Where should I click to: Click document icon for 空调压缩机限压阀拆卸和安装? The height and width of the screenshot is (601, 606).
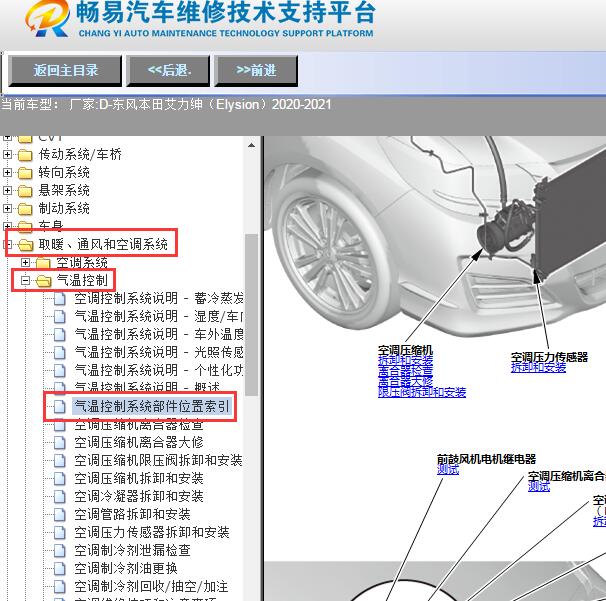60,460
